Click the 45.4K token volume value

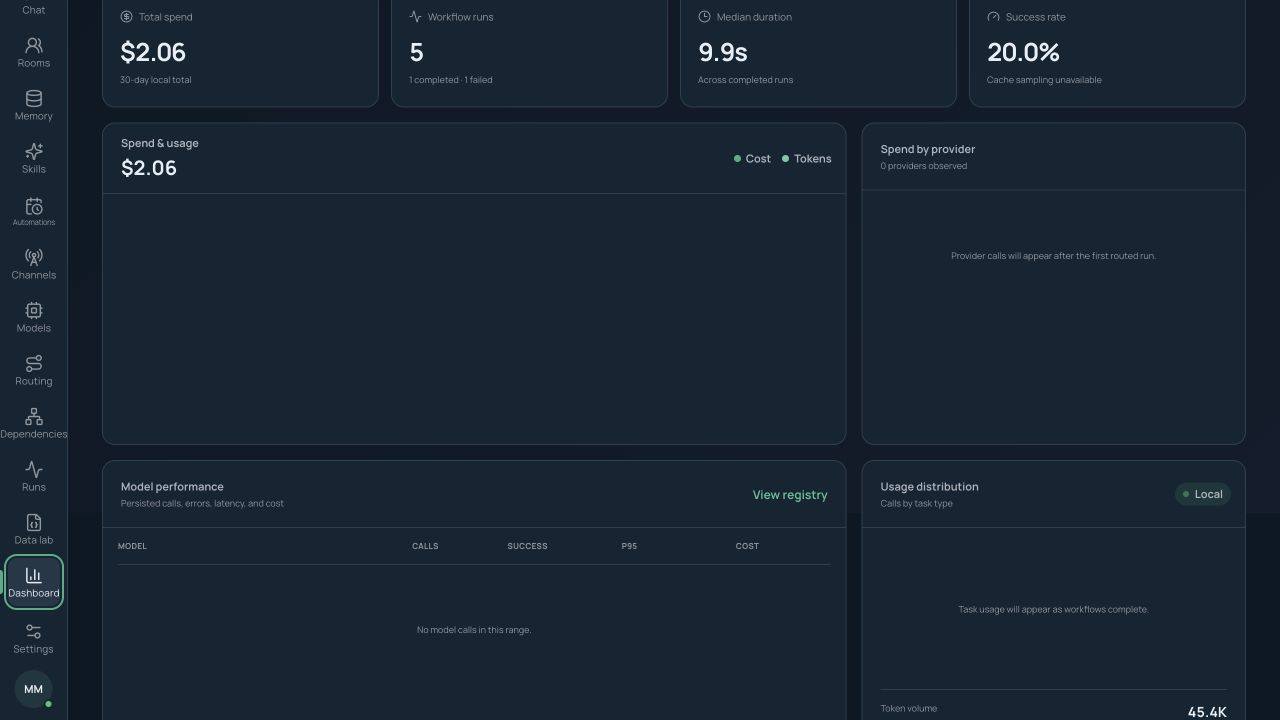point(1207,712)
